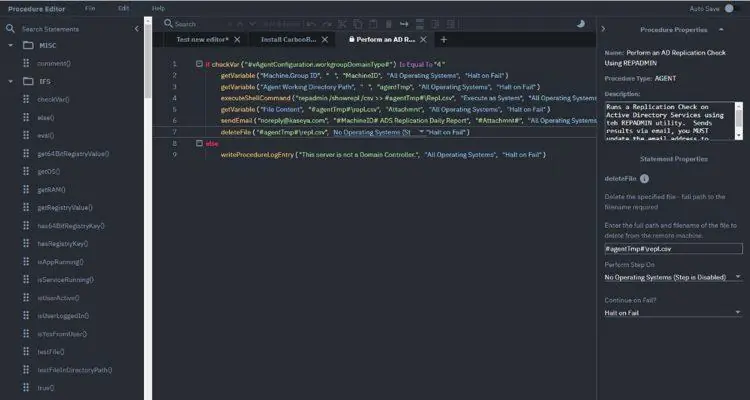Collapse the MISC folder in statements tree
The width and height of the screenshot is (750, 400).
coord(11,45)
